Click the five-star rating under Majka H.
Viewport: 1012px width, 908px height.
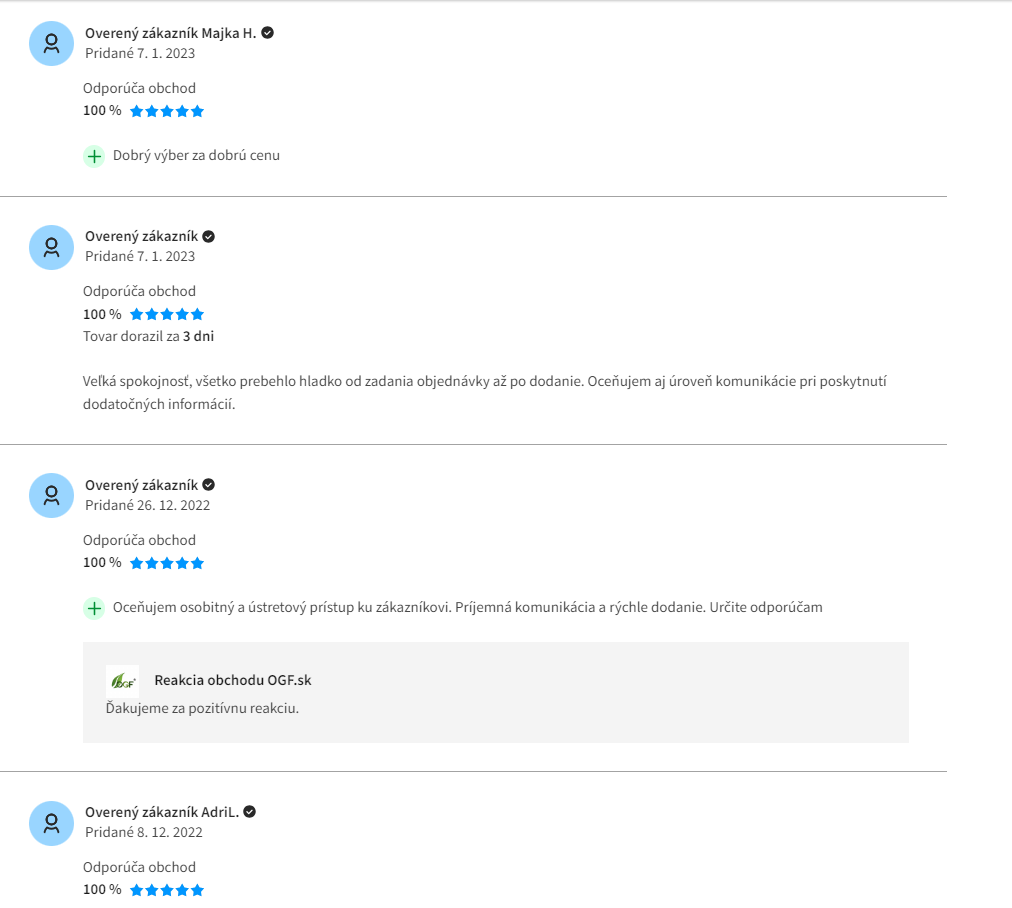coord(167,111)
